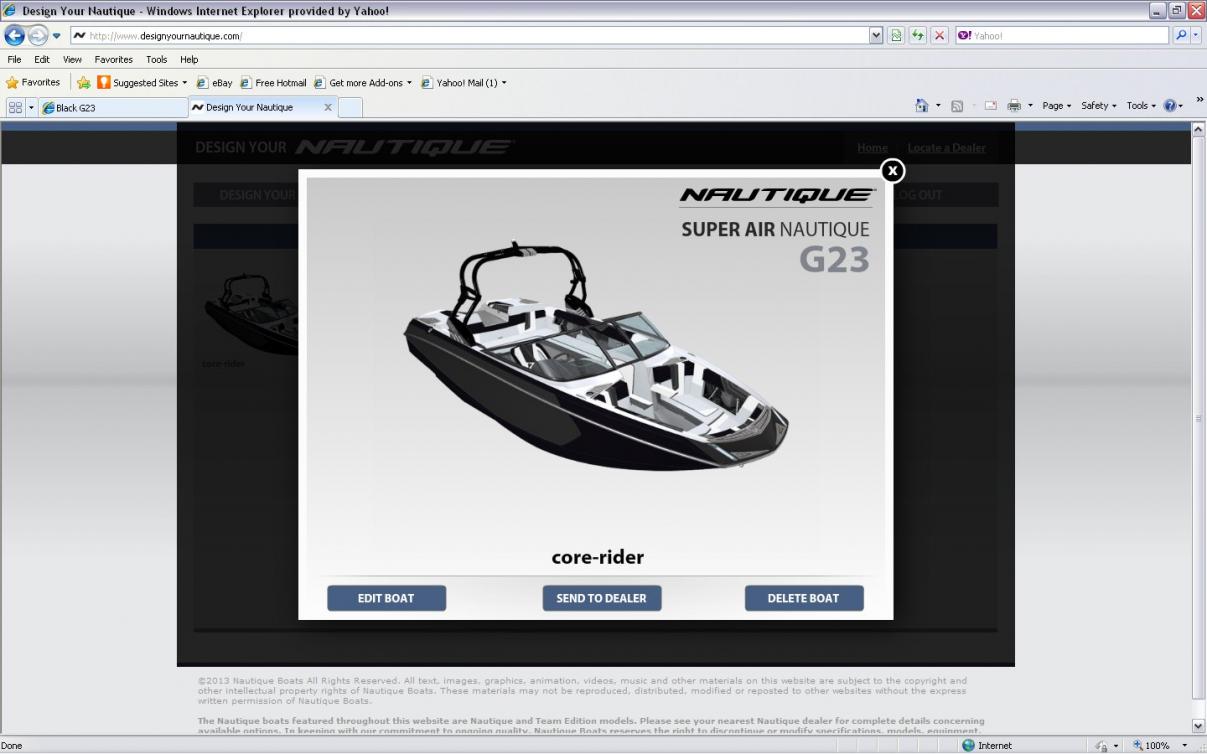Close the boat preview popup with X
1207x754 pixels.
coord(893,171)
